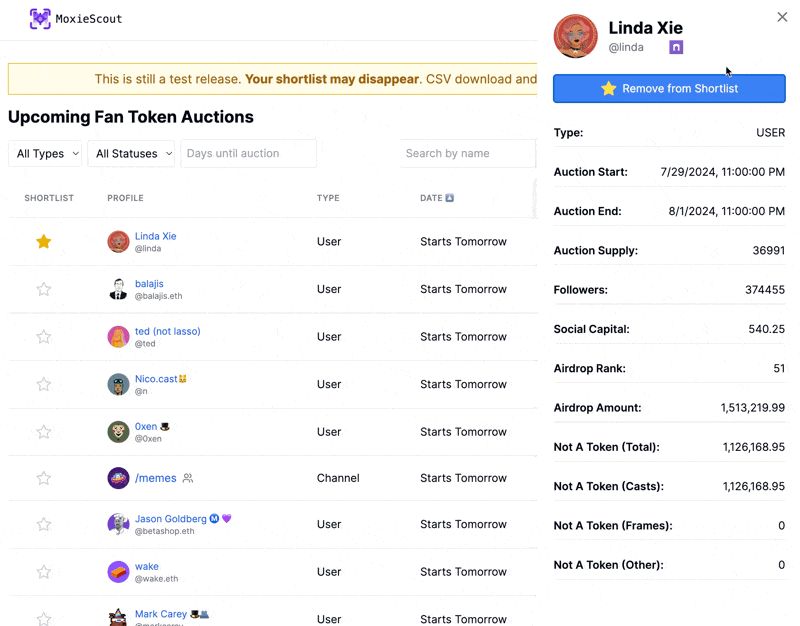Screen dimensions: 800x626
Task: Click the sort icon next to DATE header
Action: (450, 198)
